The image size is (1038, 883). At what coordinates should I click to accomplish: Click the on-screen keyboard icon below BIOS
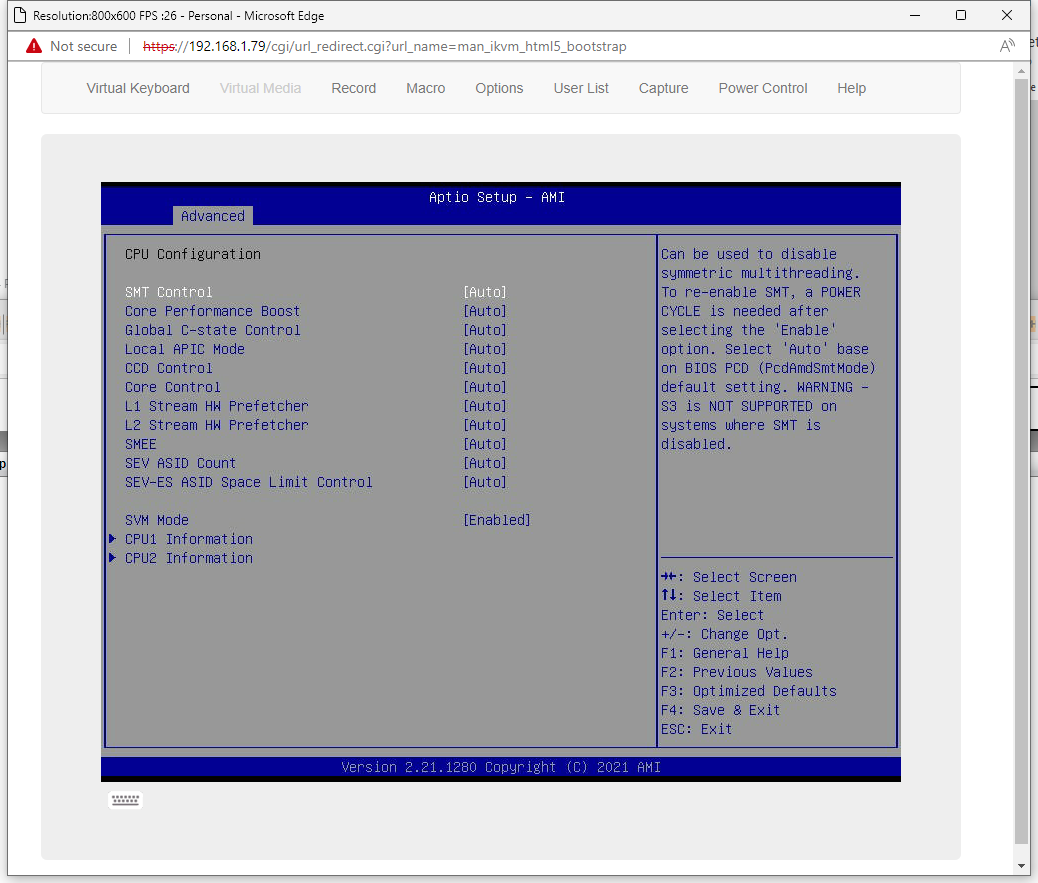point(125,800)
